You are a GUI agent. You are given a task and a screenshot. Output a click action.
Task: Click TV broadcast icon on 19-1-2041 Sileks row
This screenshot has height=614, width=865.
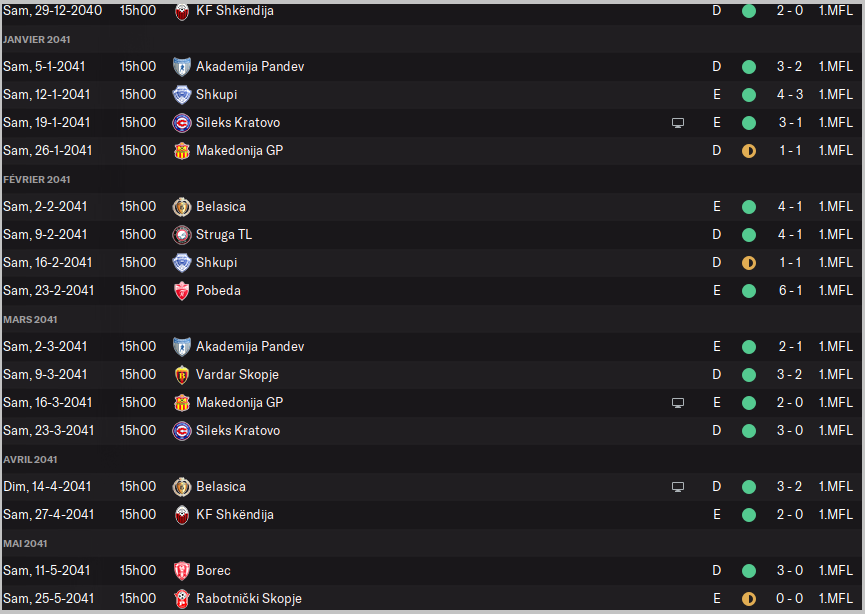coord(678,123)
